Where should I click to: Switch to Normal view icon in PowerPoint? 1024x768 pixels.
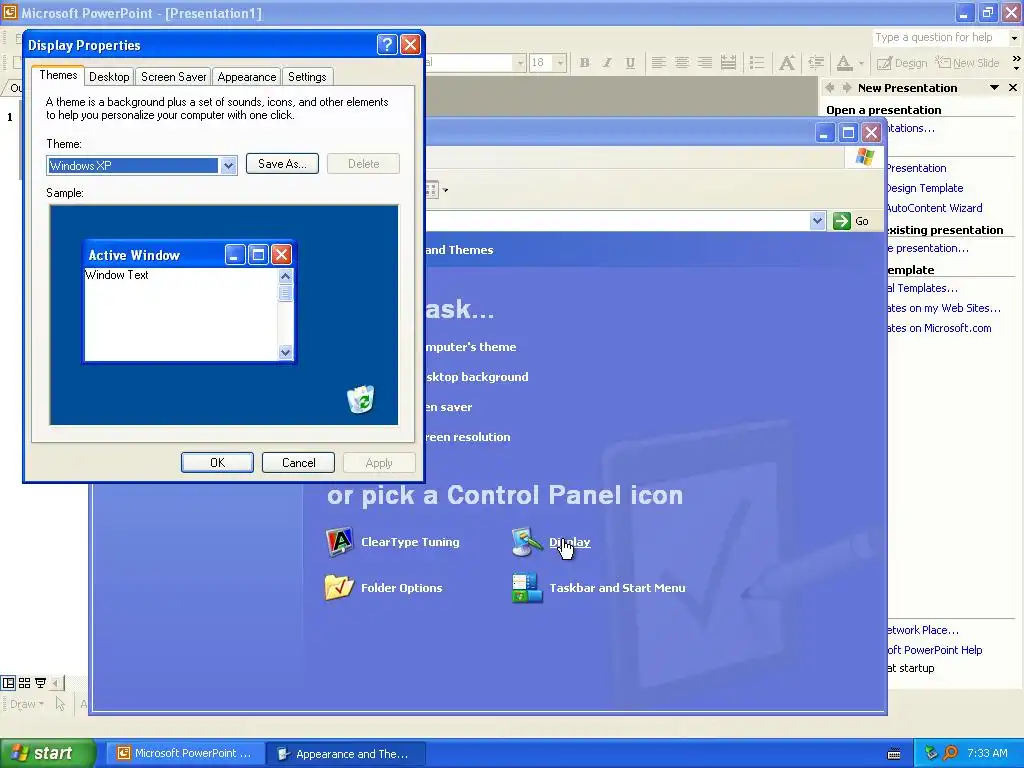coord(8,683)
